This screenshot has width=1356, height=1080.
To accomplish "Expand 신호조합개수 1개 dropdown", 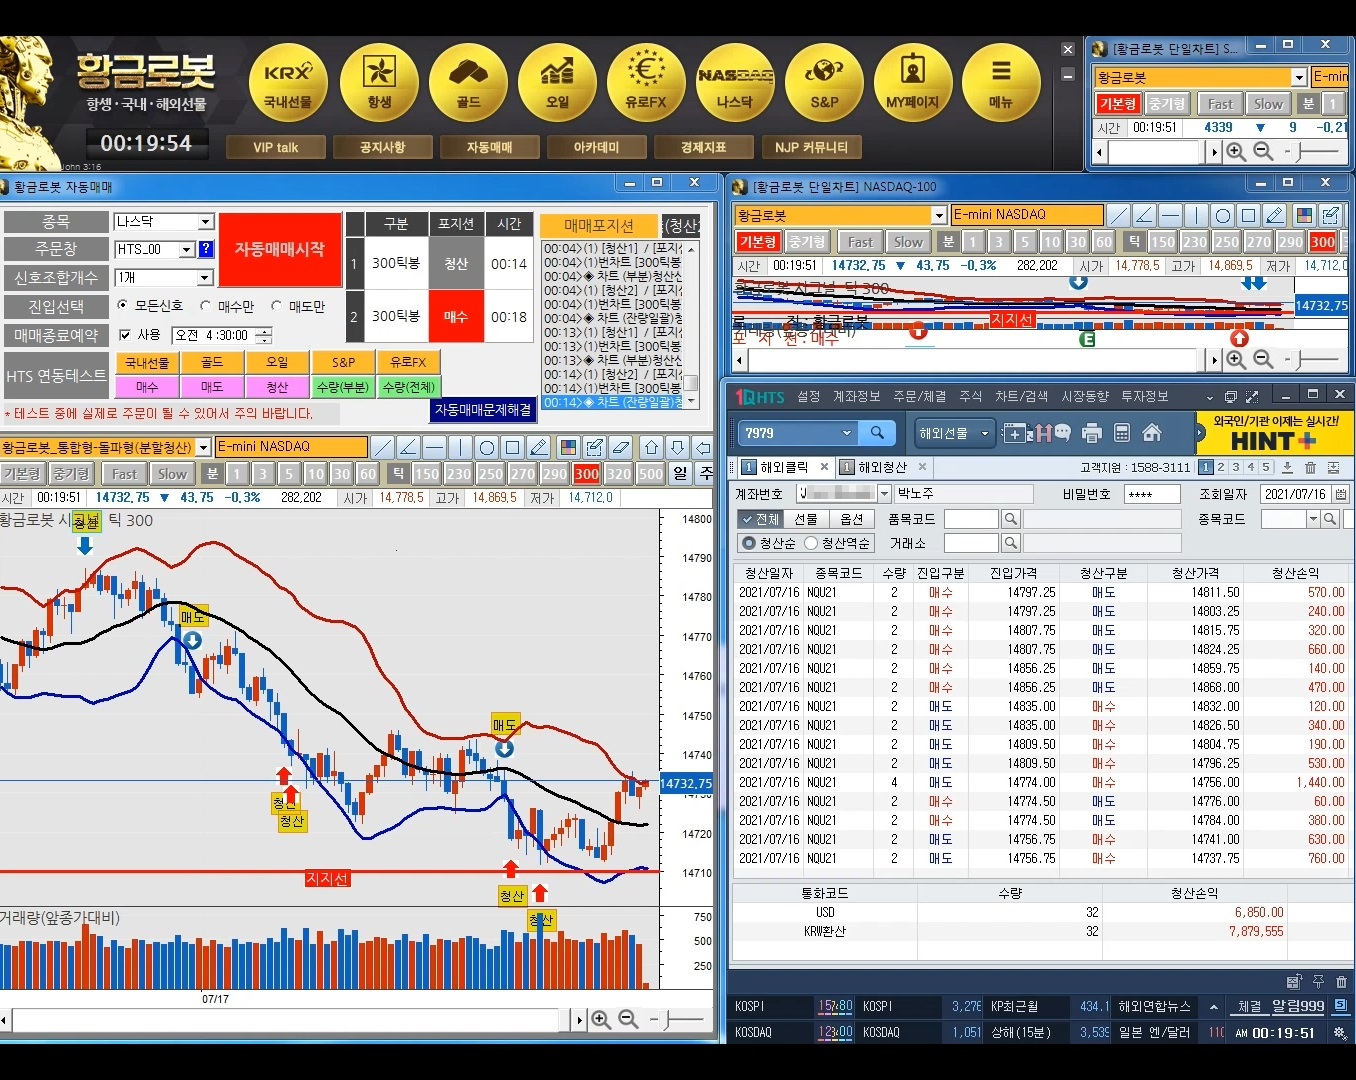I will coord(206,277).
